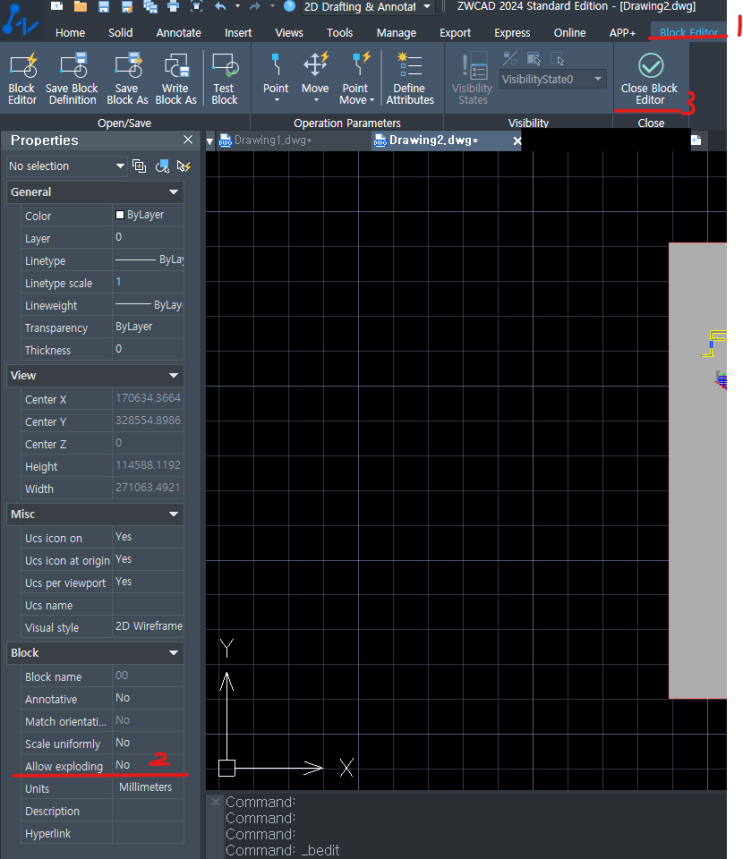Click the Visibility States ribbon button
The height and width of the screenshot is (859, 743).
click(472, 78)
